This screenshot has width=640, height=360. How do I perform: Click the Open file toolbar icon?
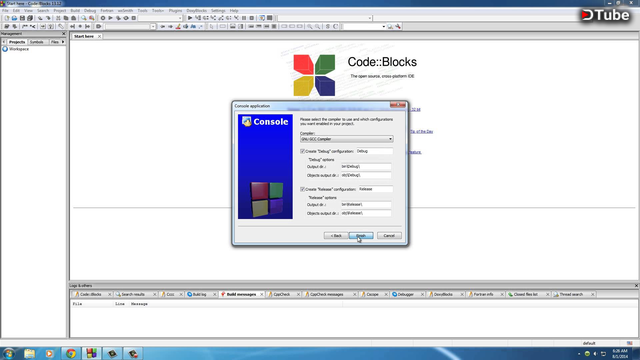pos(14,18)
